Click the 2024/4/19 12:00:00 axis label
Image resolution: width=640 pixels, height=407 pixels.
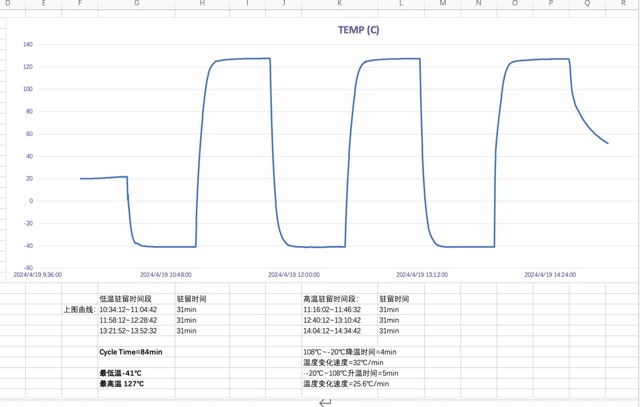tap(295, 274)
